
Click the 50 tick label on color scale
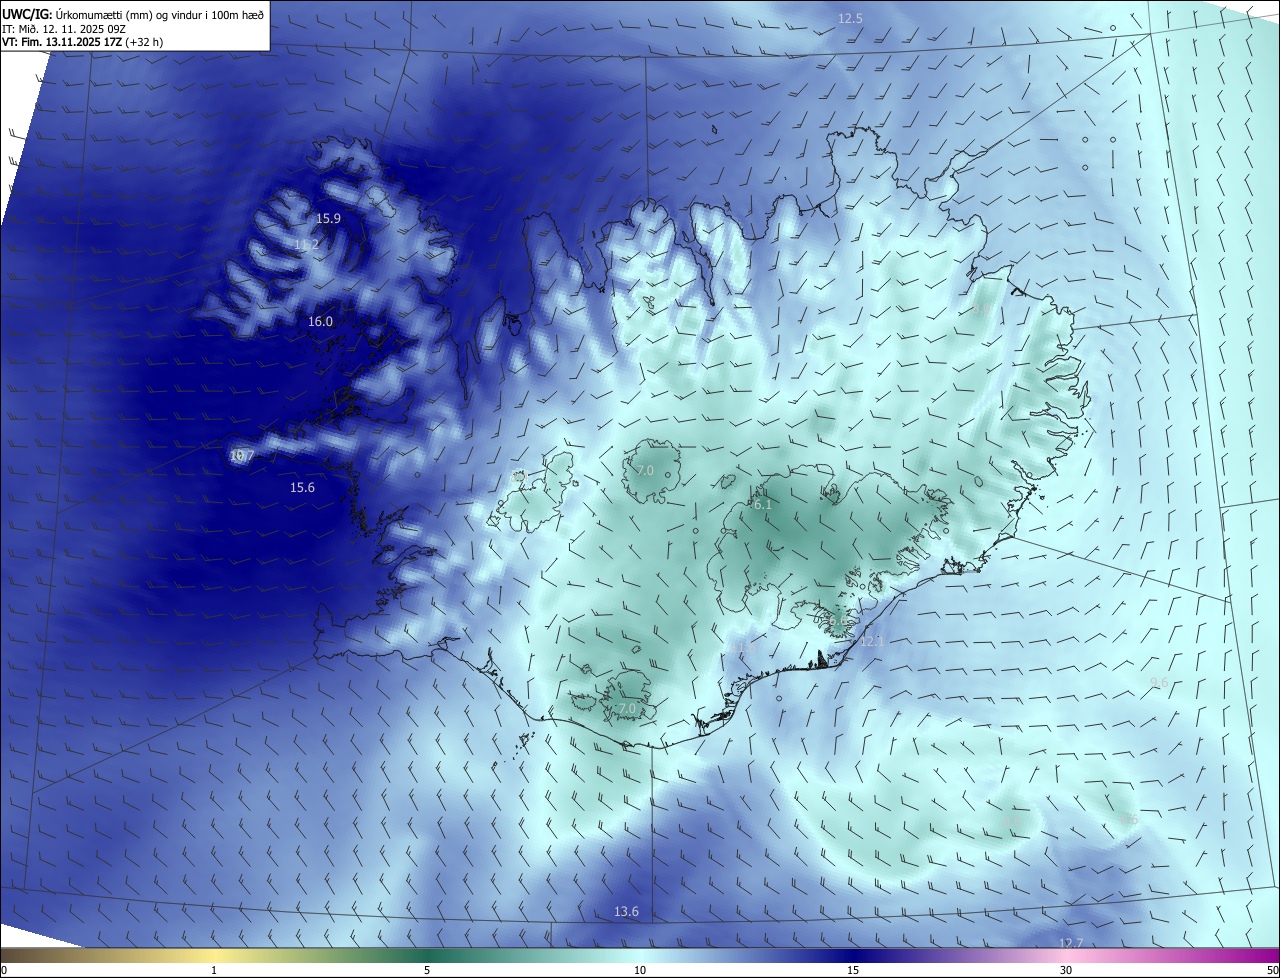(x=1272, y=970)
